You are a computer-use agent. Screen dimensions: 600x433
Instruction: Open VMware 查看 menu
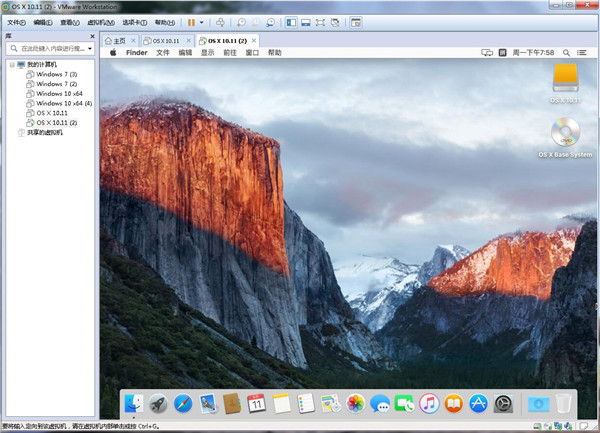[70, 23]
